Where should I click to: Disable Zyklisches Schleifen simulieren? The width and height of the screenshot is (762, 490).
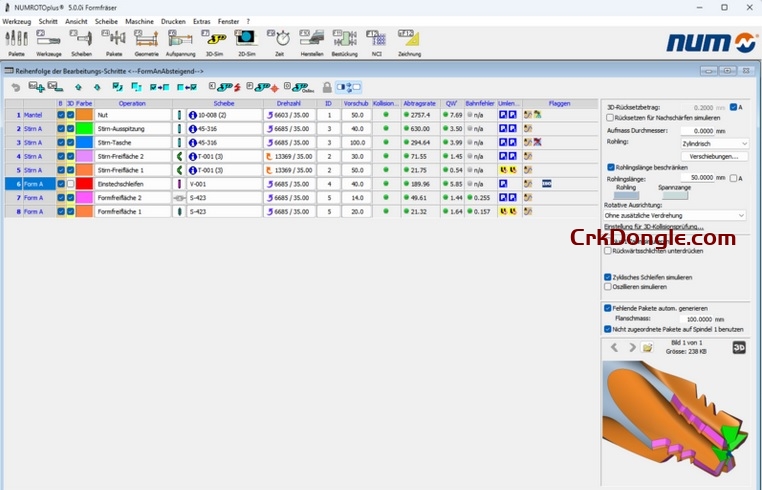(607, 277)
